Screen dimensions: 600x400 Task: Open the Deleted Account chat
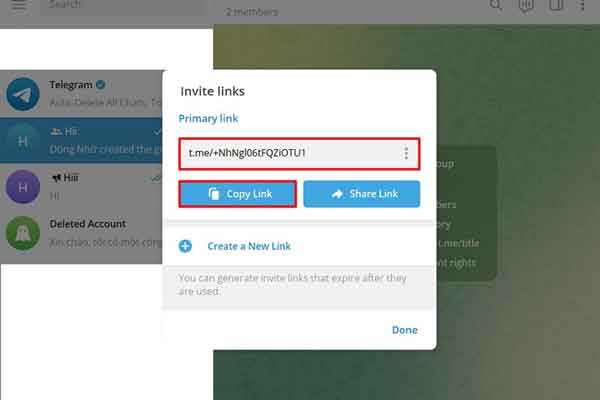point(81,233)
